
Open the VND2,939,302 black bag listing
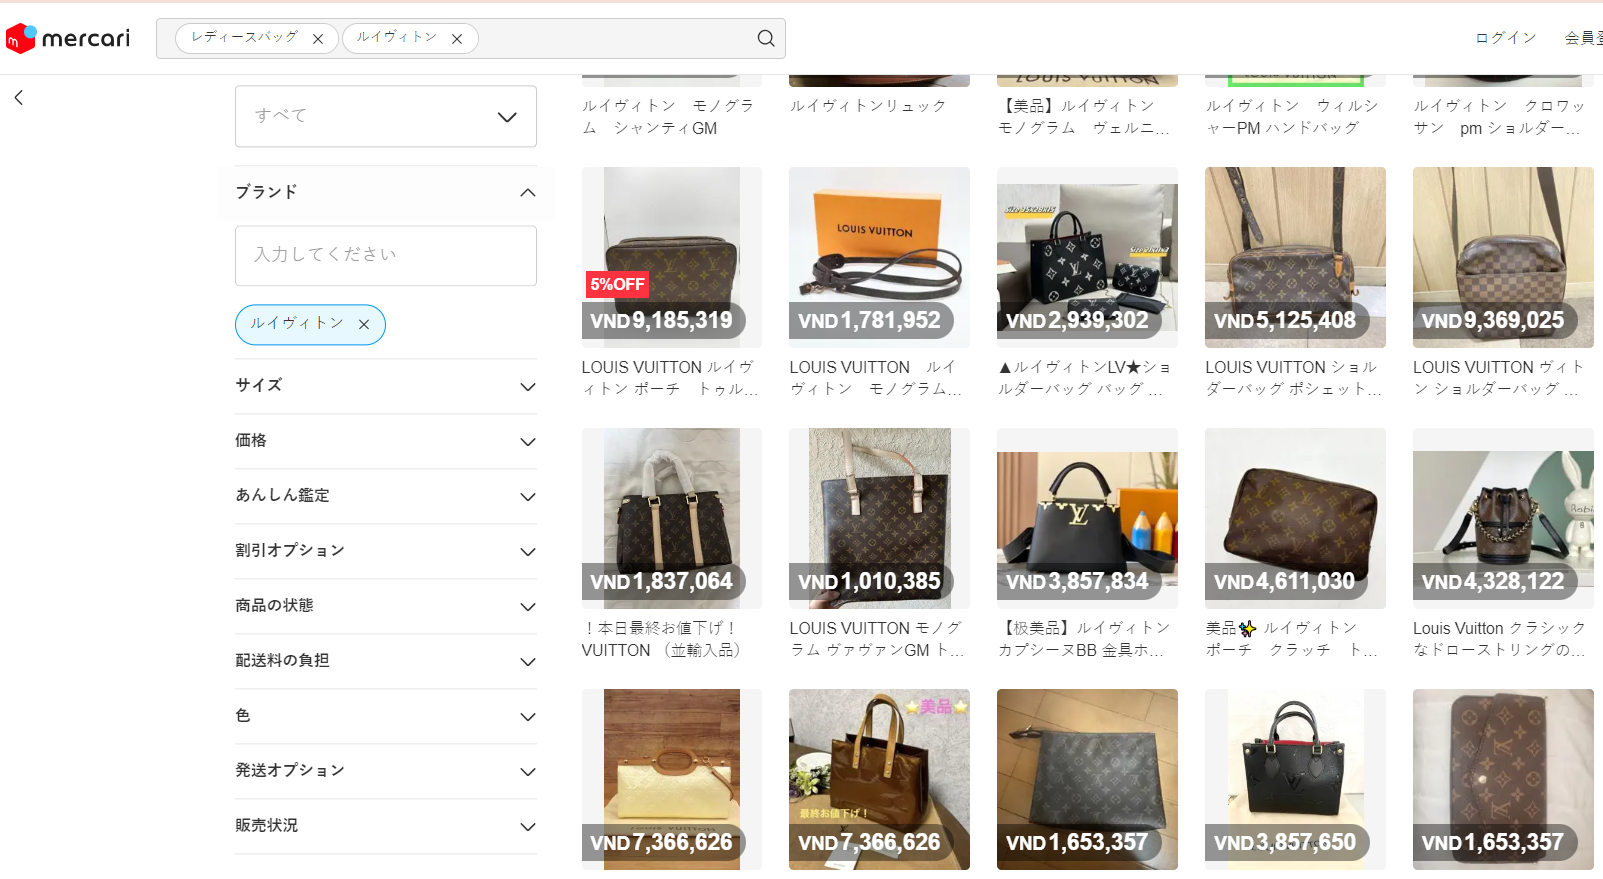click(1087, 257)
